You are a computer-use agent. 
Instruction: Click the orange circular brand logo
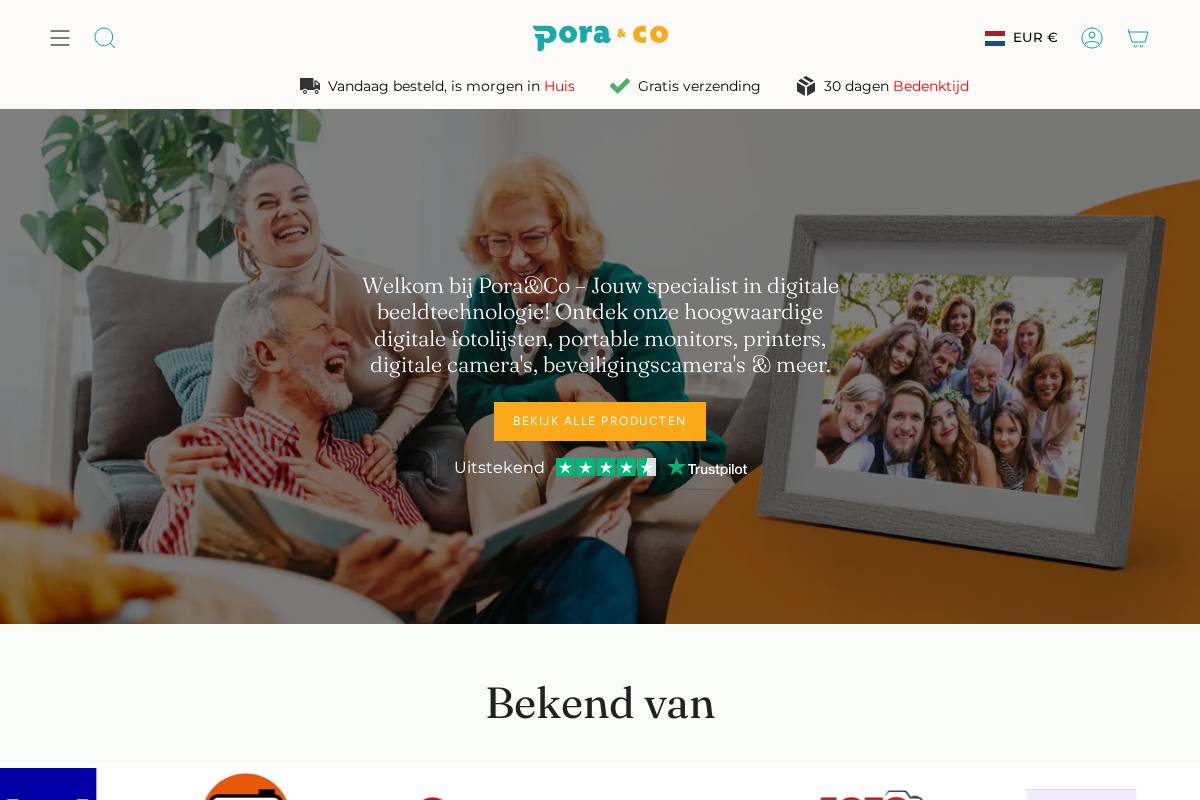tap(246, 787)
